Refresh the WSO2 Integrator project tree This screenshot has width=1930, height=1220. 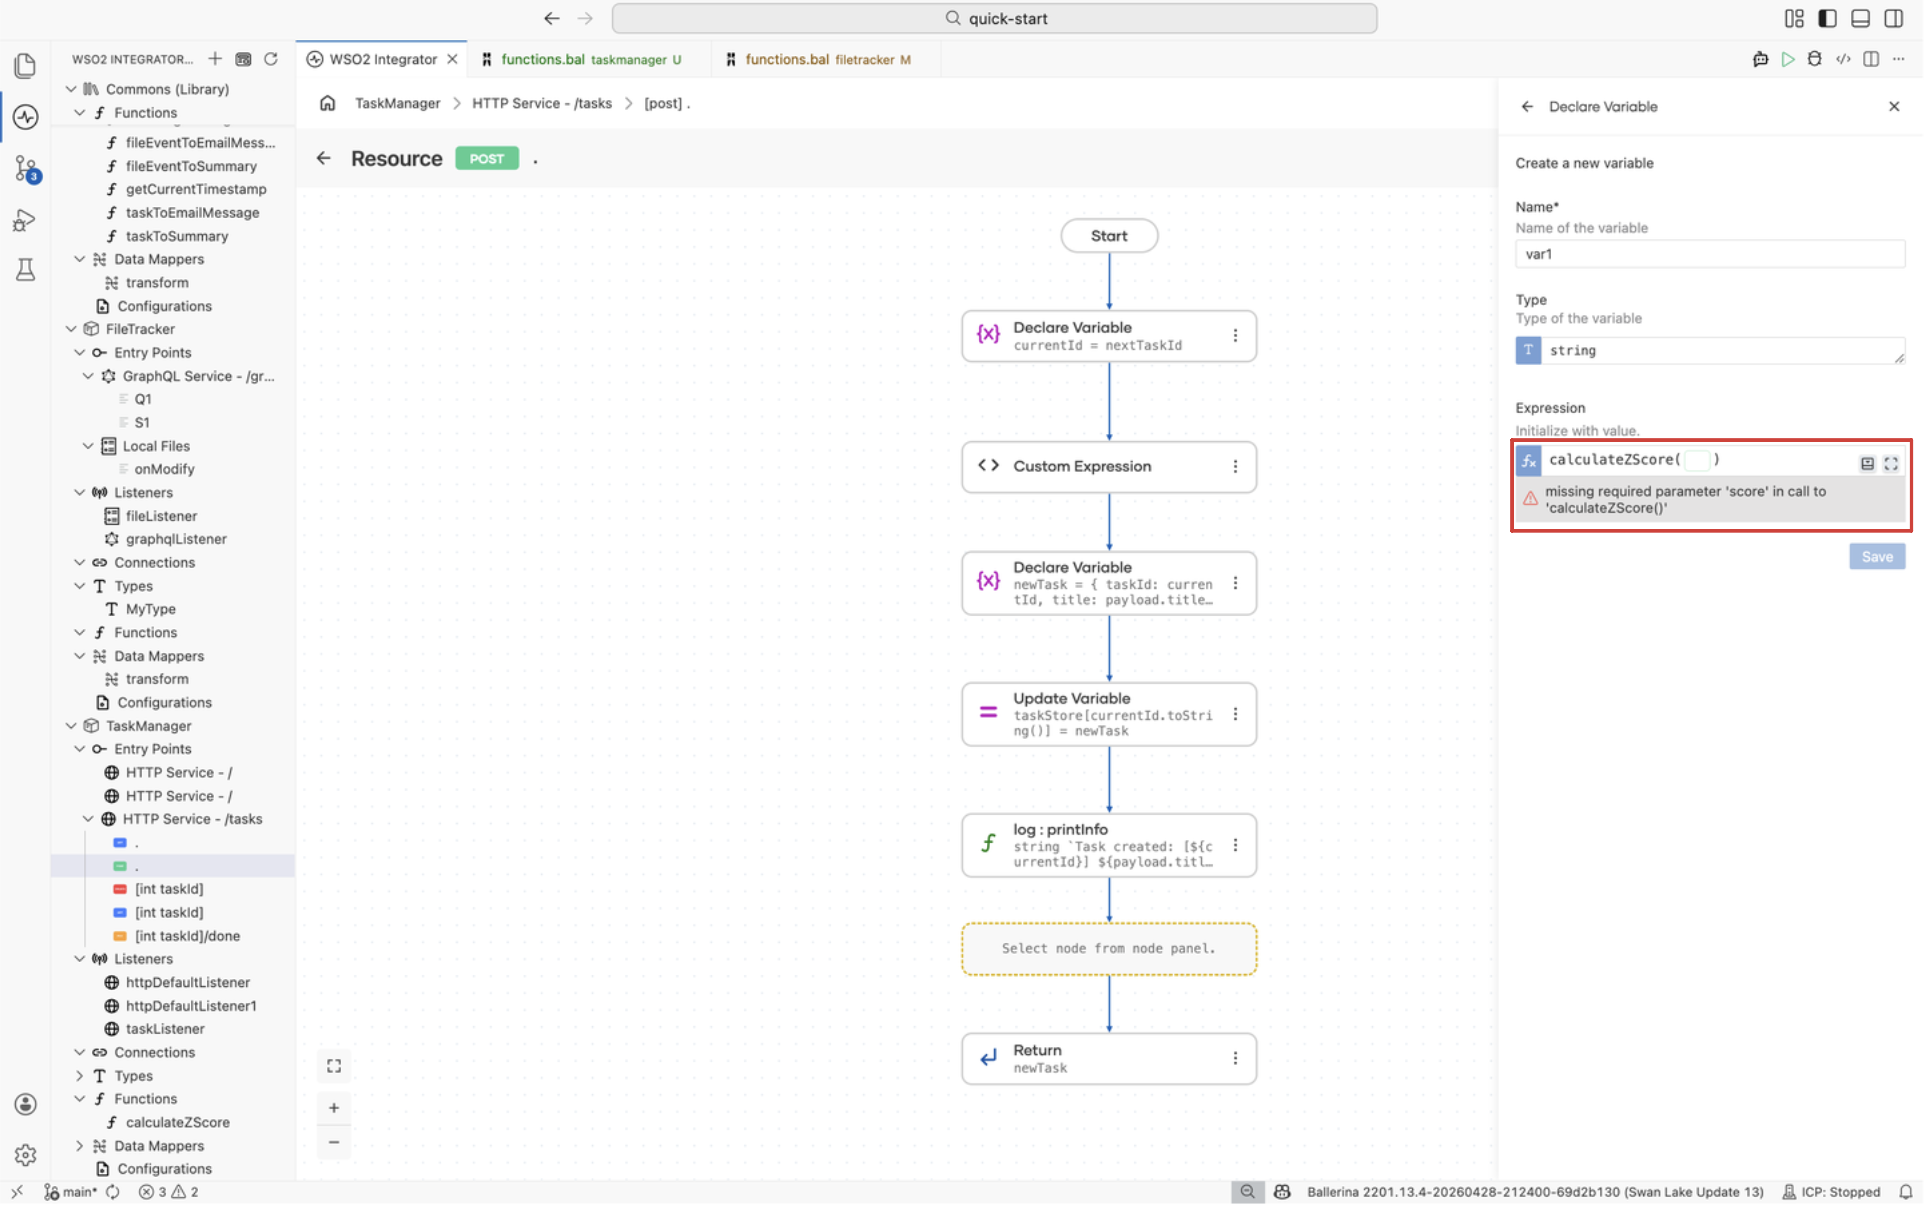tap(271, 59)
